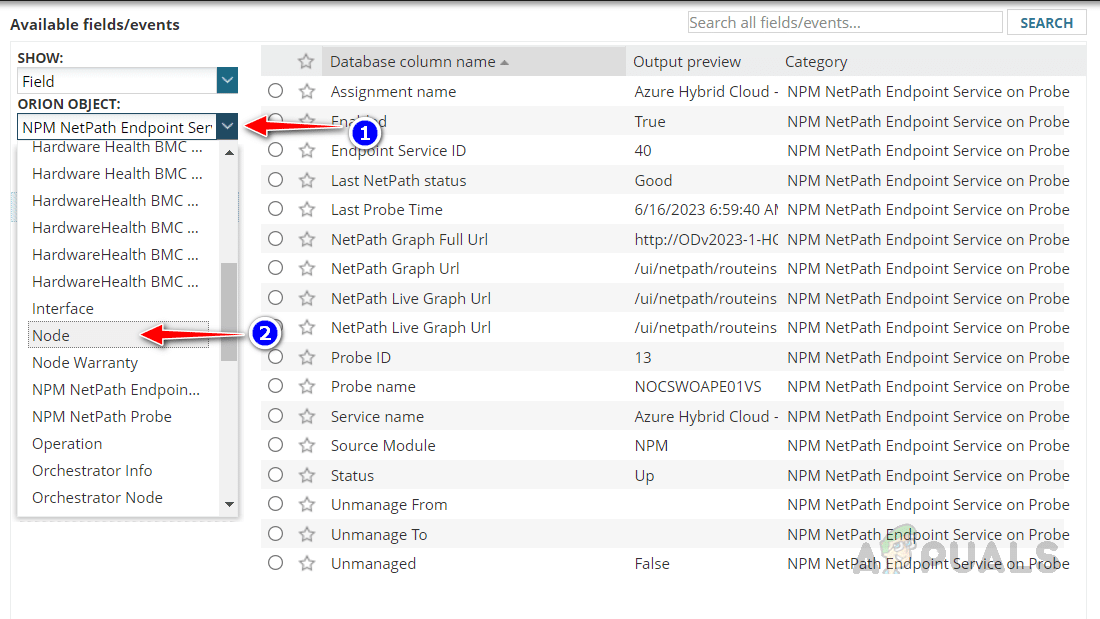Click the dropdown list scrollbar thumb
The width and height of the screenshot is (1100, 619).
click(x=229, y=310)
